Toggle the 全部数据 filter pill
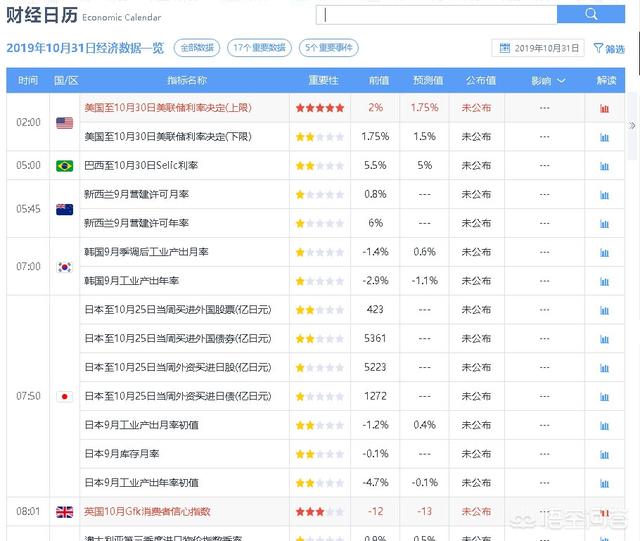 pyautogui.click(x=196, y=48)
